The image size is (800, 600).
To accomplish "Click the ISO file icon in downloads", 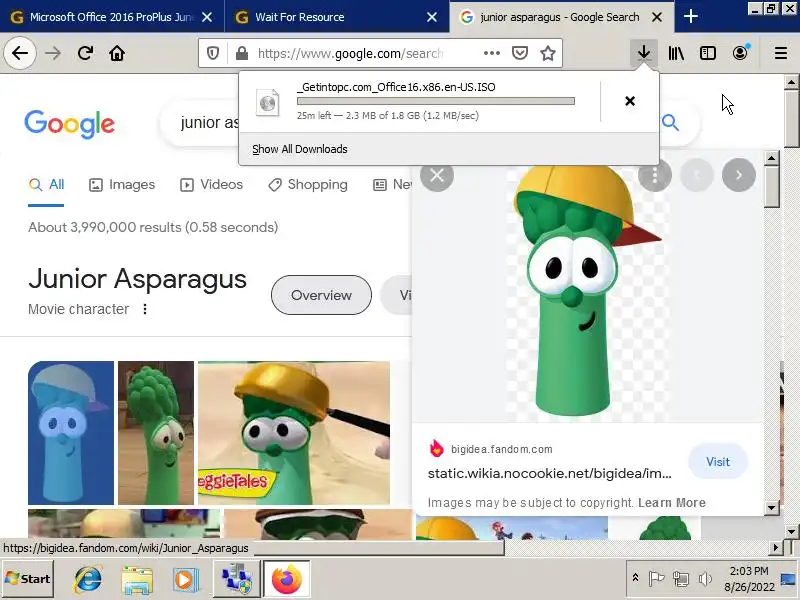I will [x=267, y=103].
